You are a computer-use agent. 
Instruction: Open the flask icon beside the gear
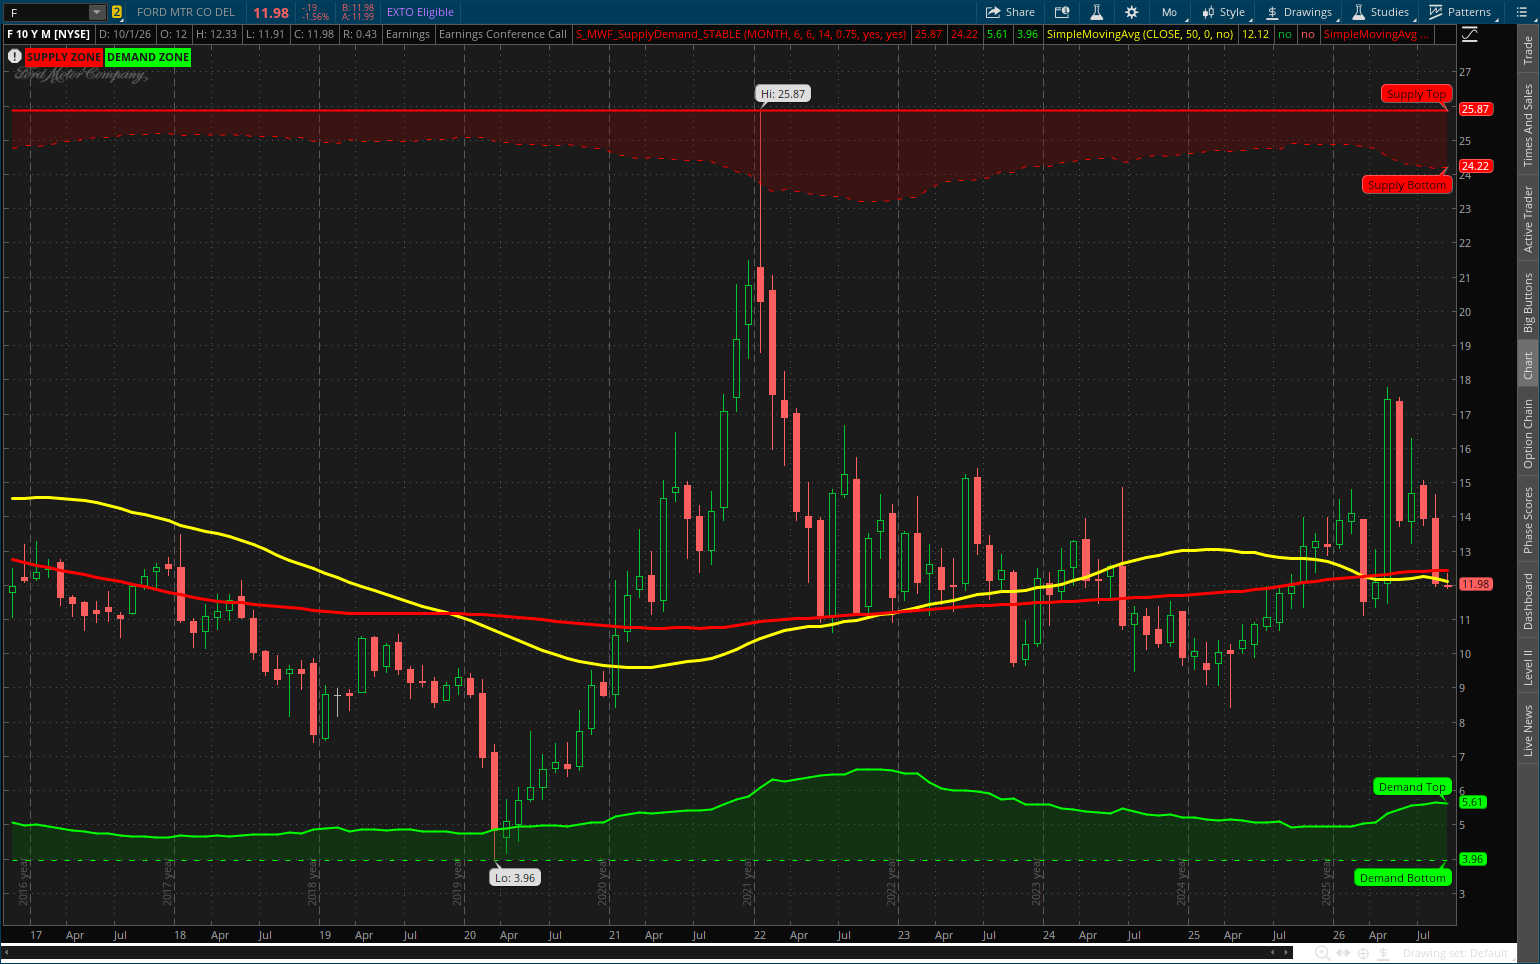click(x=1097, y=12)
